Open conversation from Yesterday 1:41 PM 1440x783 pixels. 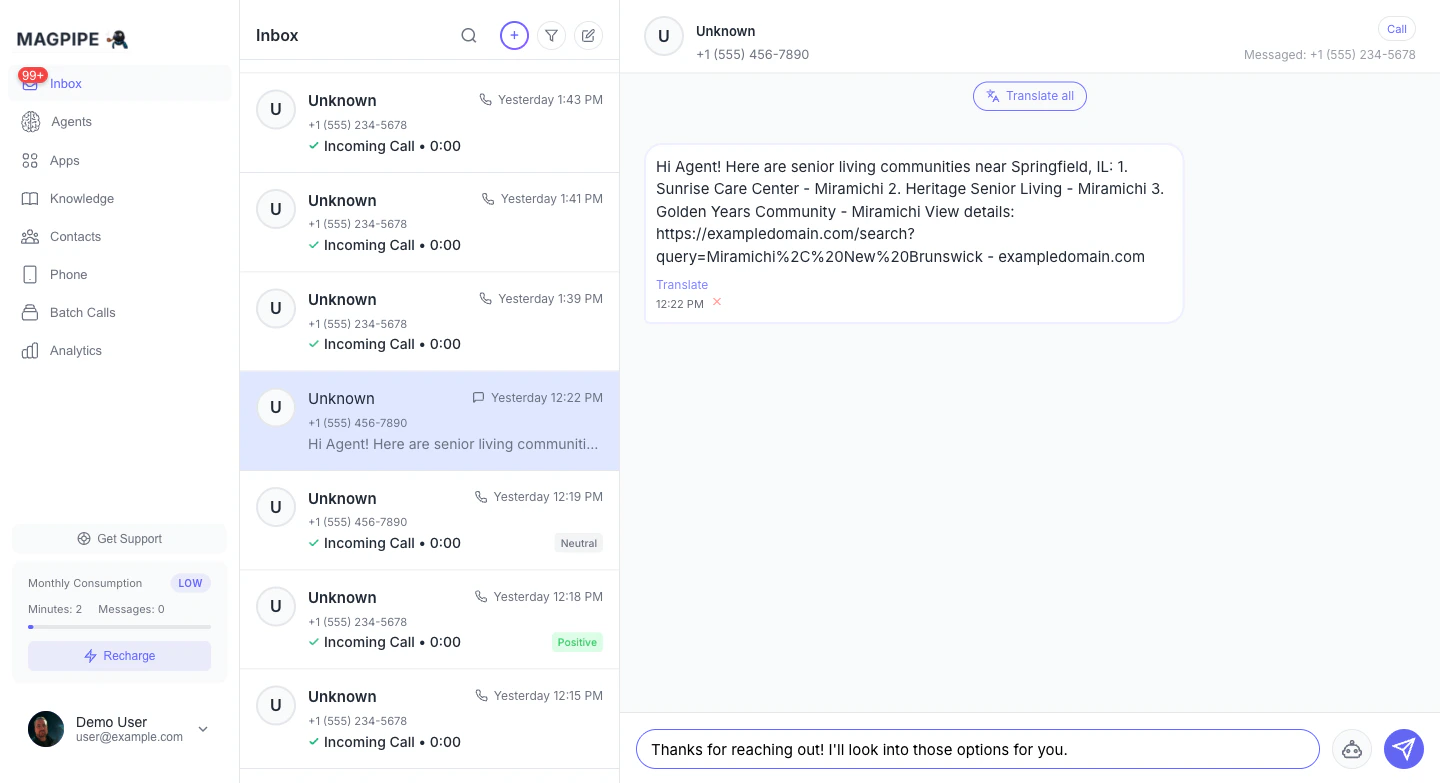[x=430, y=222]
